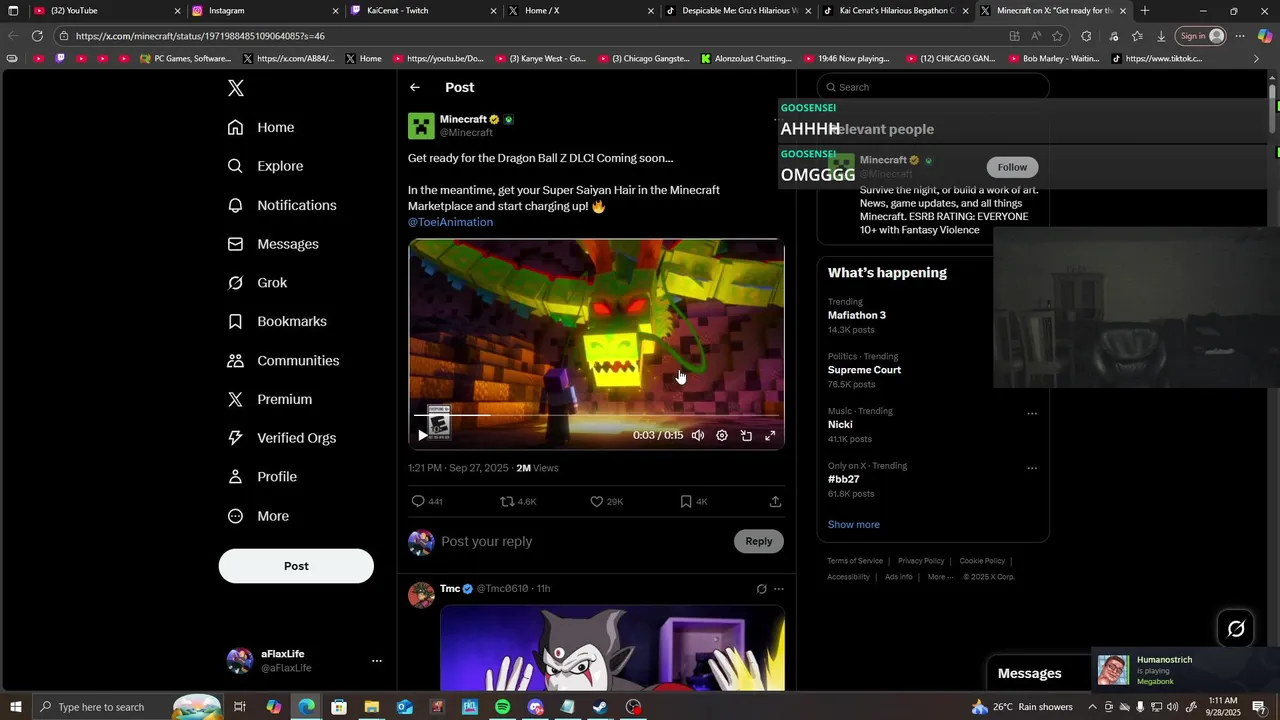Open Bob Marley bookmark

tap(1052, 59)
